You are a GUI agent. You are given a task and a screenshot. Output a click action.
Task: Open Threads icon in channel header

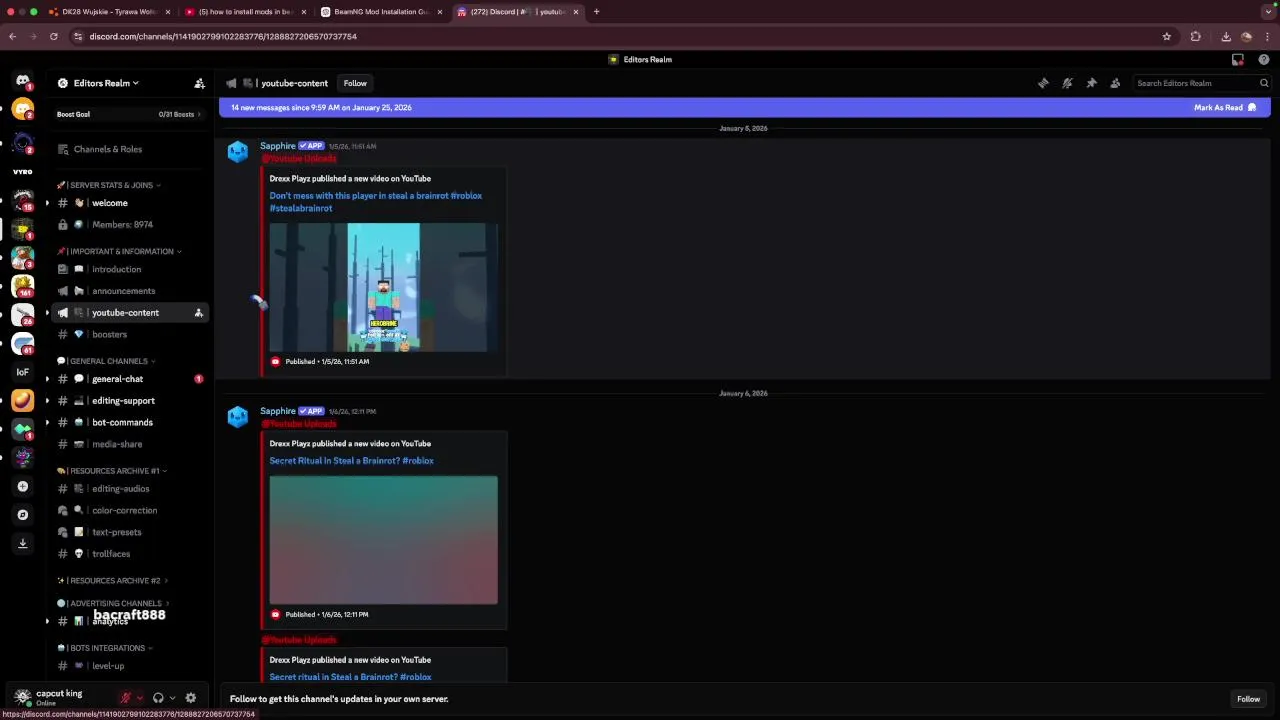coord(1043,83)
